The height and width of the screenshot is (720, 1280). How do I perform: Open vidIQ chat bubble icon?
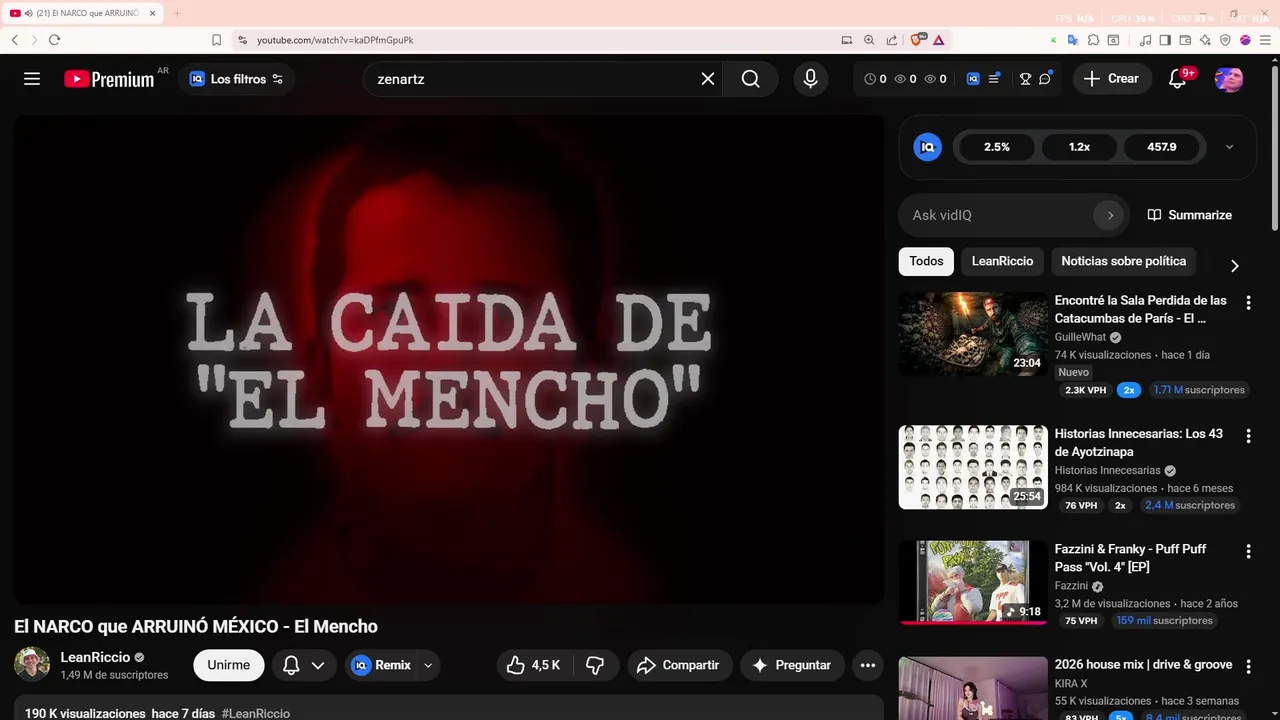tap(1045, 78)
